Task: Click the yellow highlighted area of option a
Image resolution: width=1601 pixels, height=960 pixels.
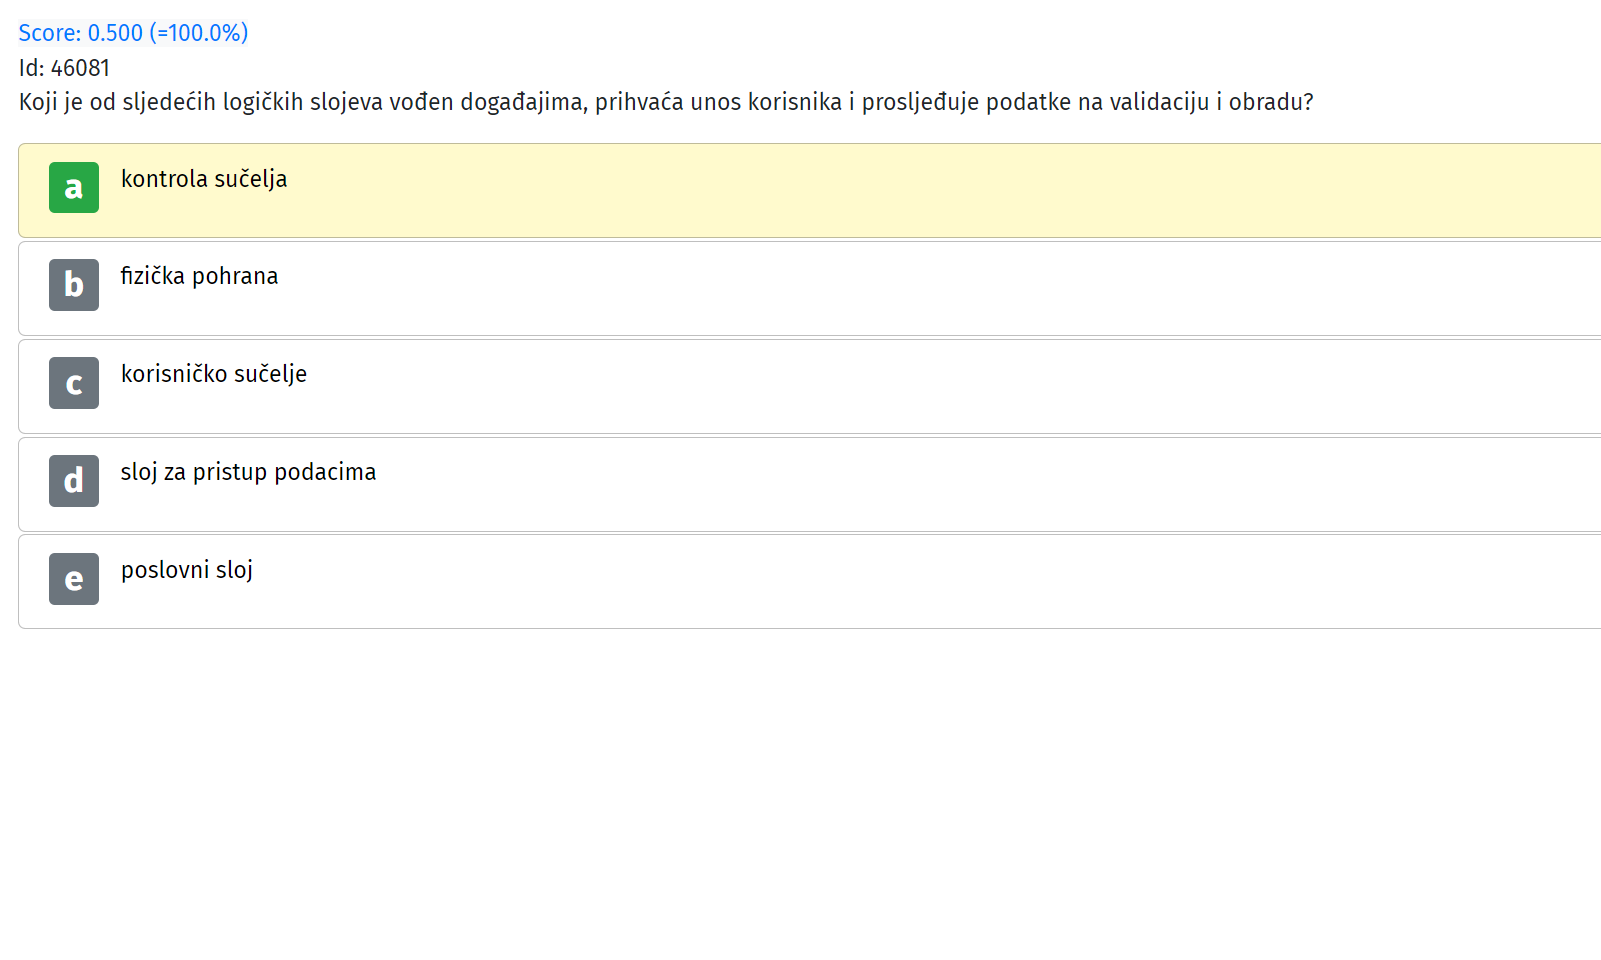Action: click(900, 190)
